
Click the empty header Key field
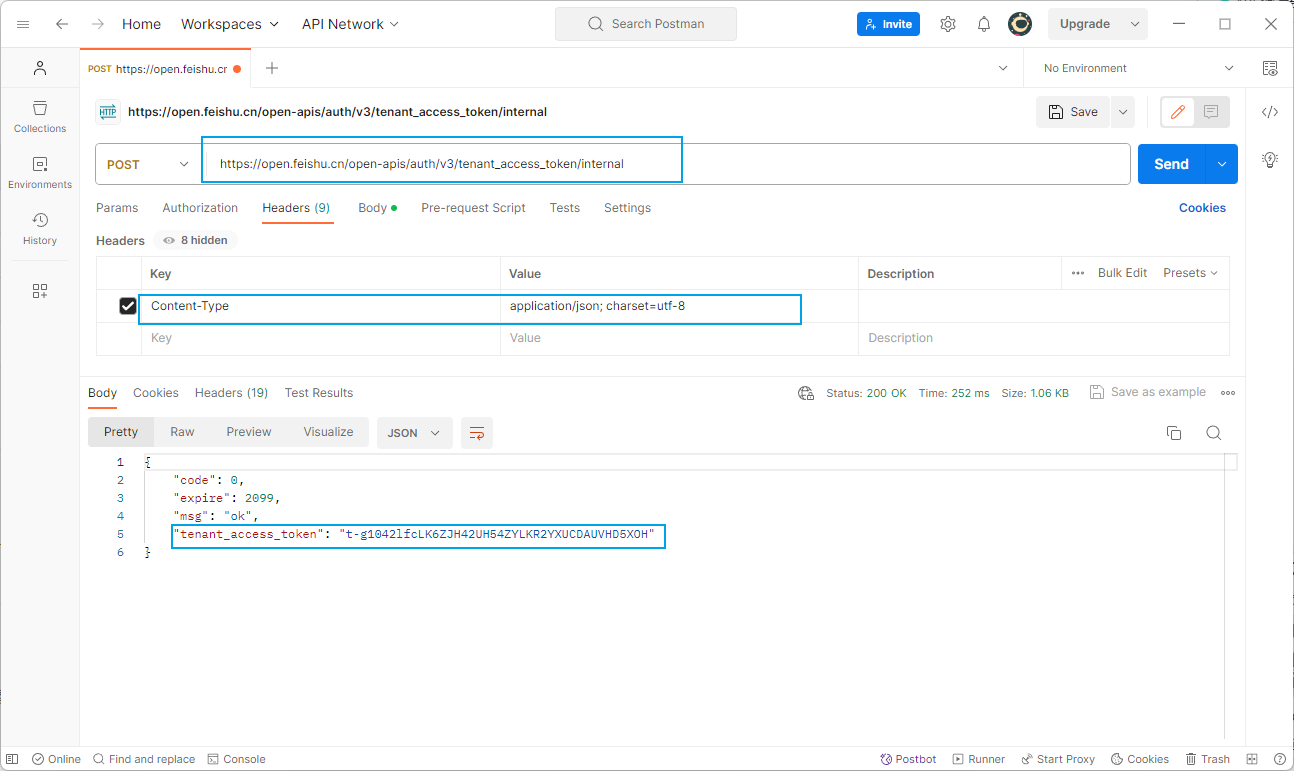click(320, 338)
